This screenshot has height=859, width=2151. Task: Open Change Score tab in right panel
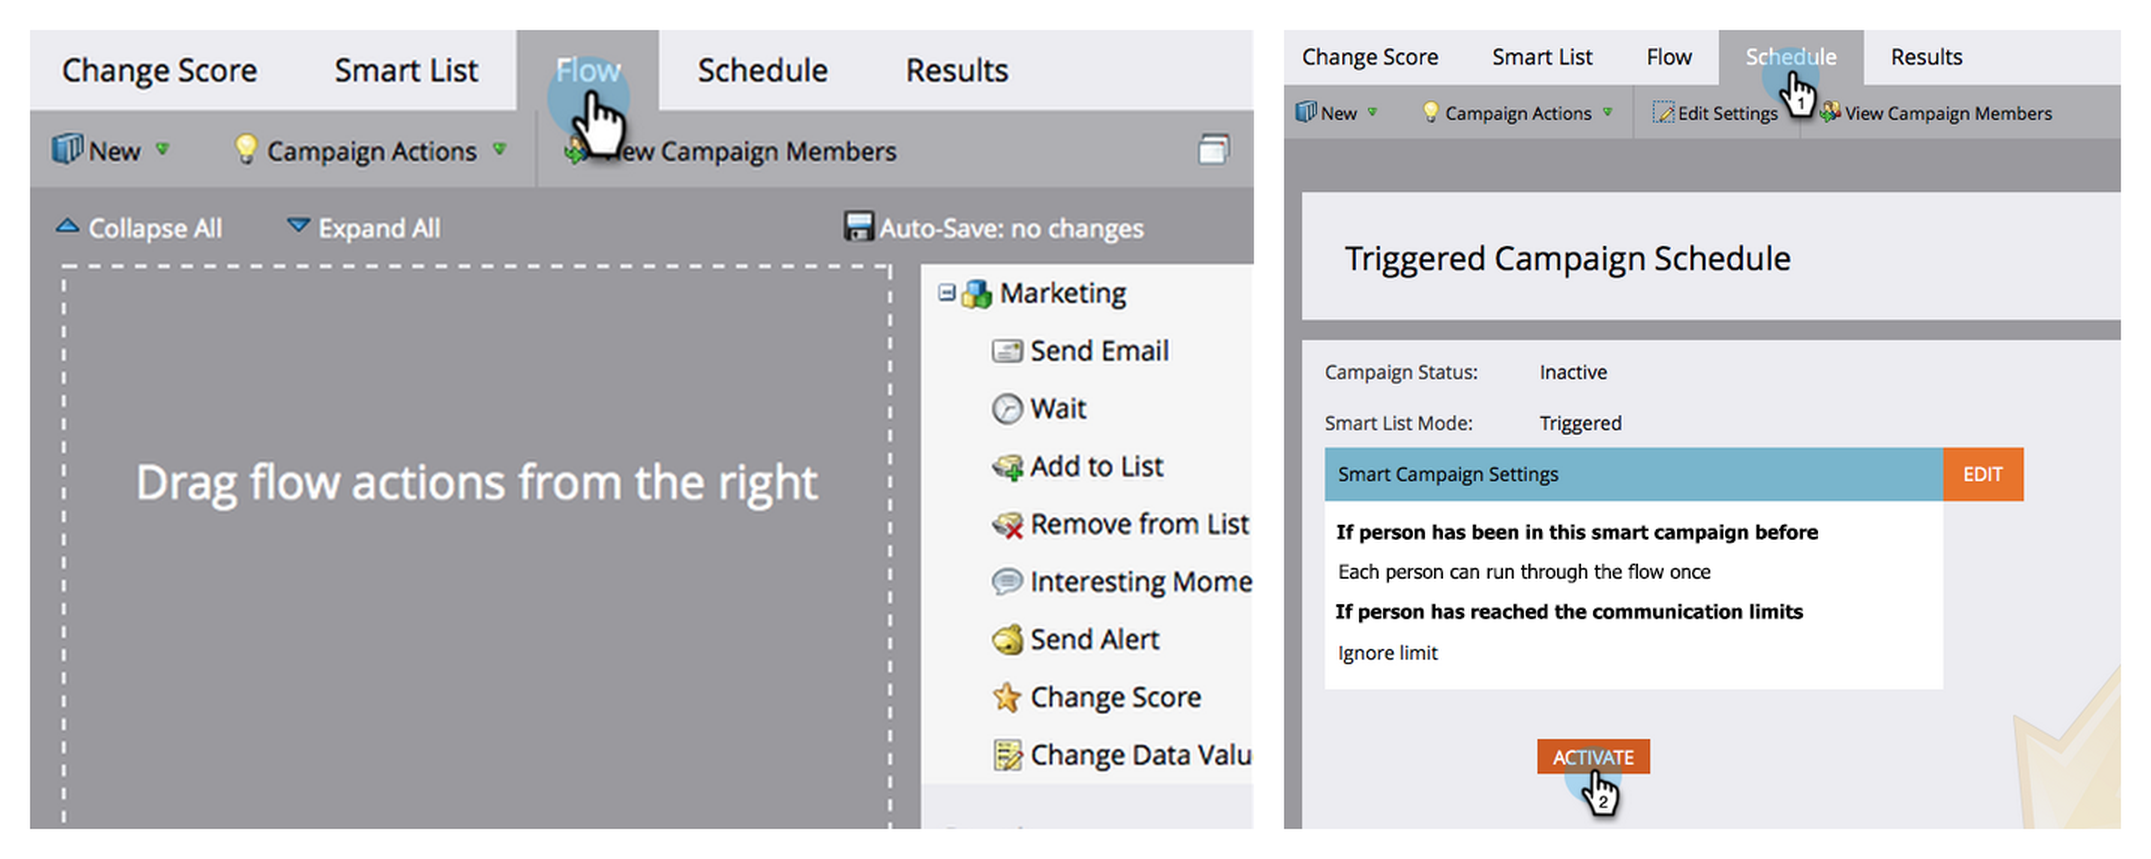[1370, 57]
